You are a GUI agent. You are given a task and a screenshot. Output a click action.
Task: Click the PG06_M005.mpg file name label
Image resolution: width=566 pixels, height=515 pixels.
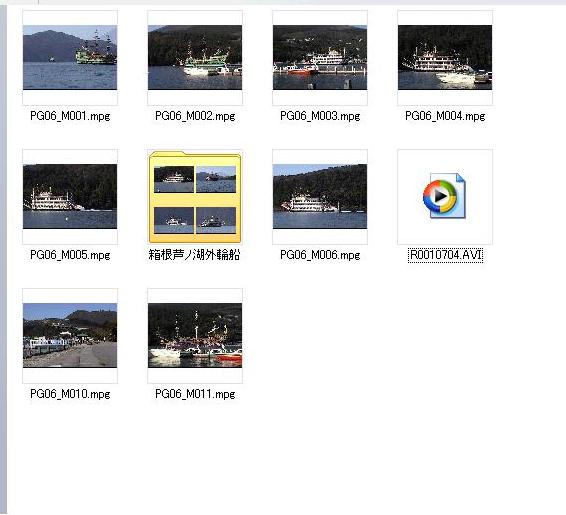tap(70, 255)
